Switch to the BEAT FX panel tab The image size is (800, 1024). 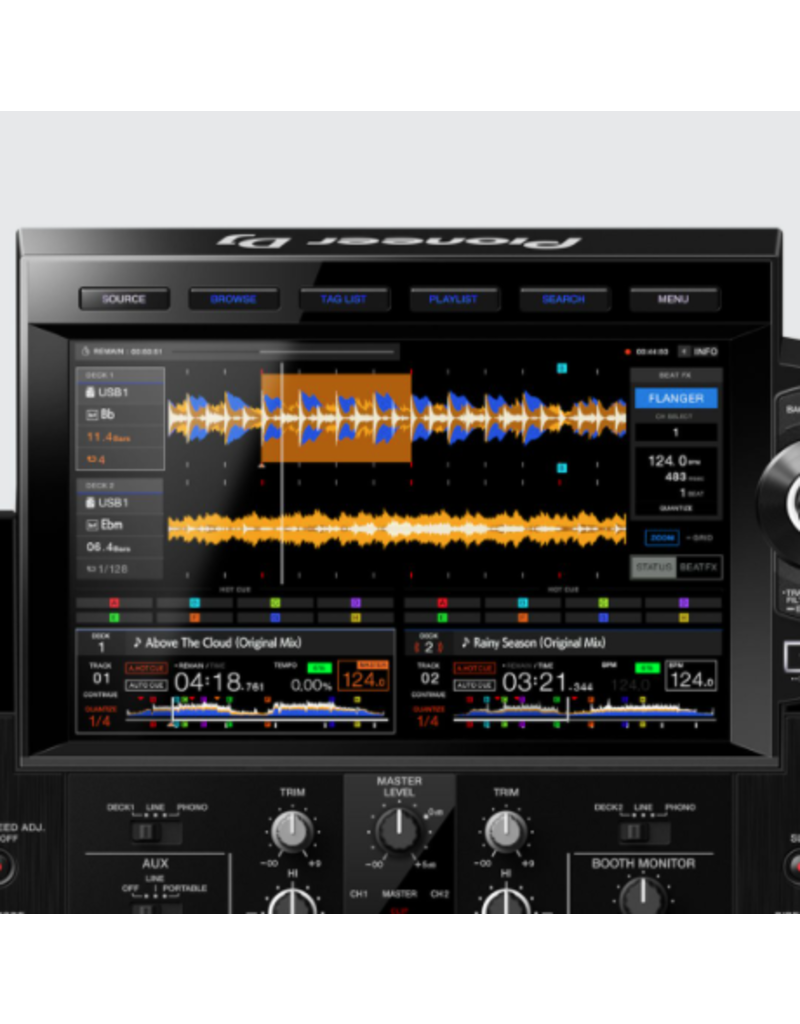(x=699, y=567)
